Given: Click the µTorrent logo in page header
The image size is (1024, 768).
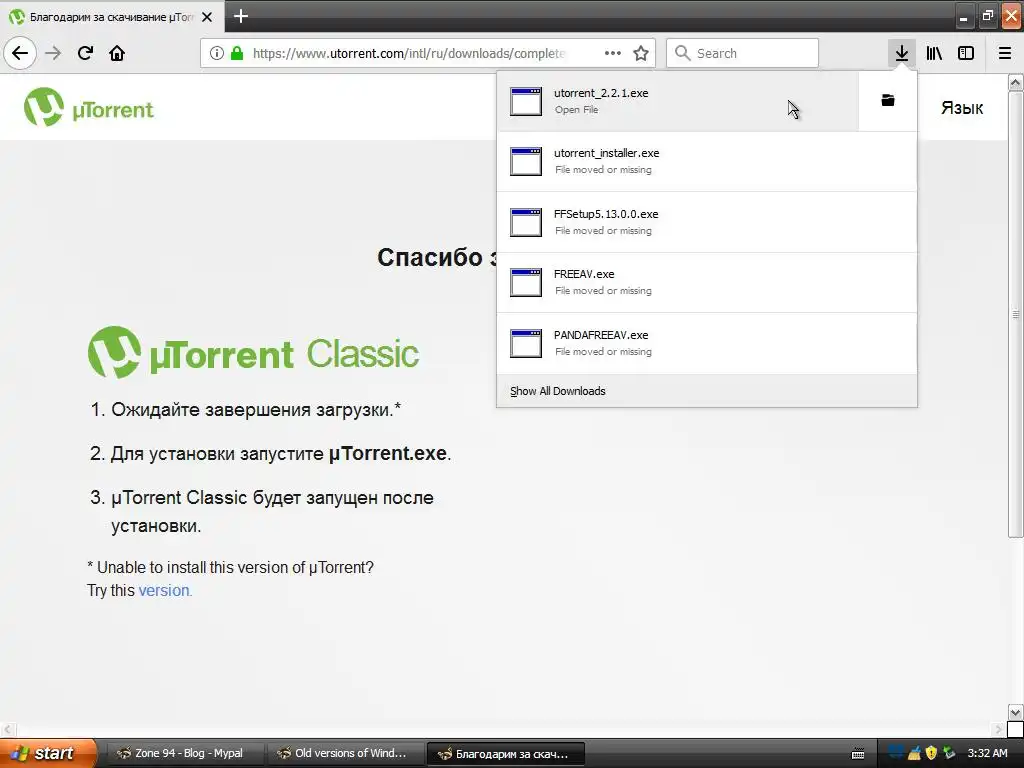Looking at the screenshot, I should [89, 107].
